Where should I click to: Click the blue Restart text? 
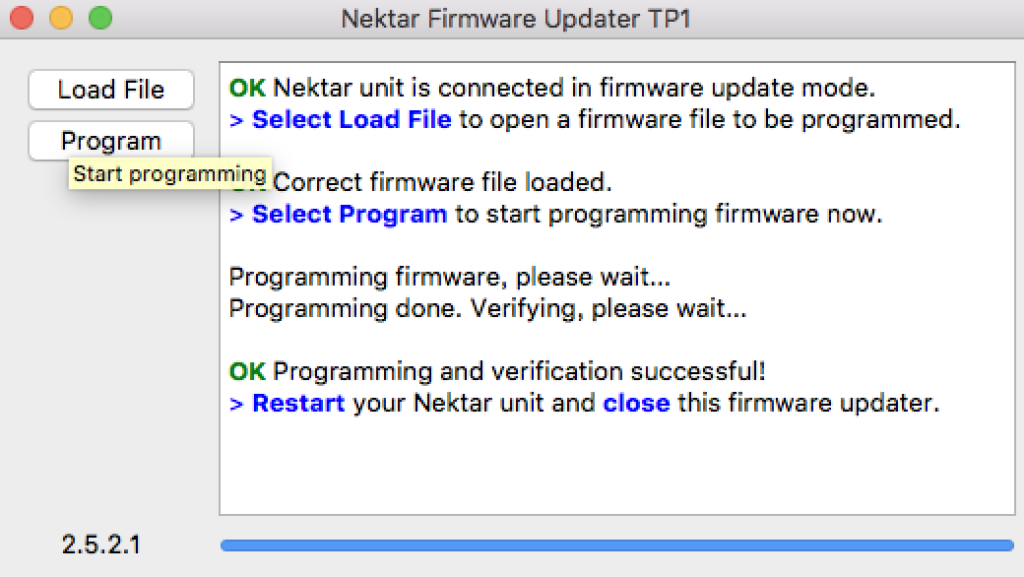[298, 404]
